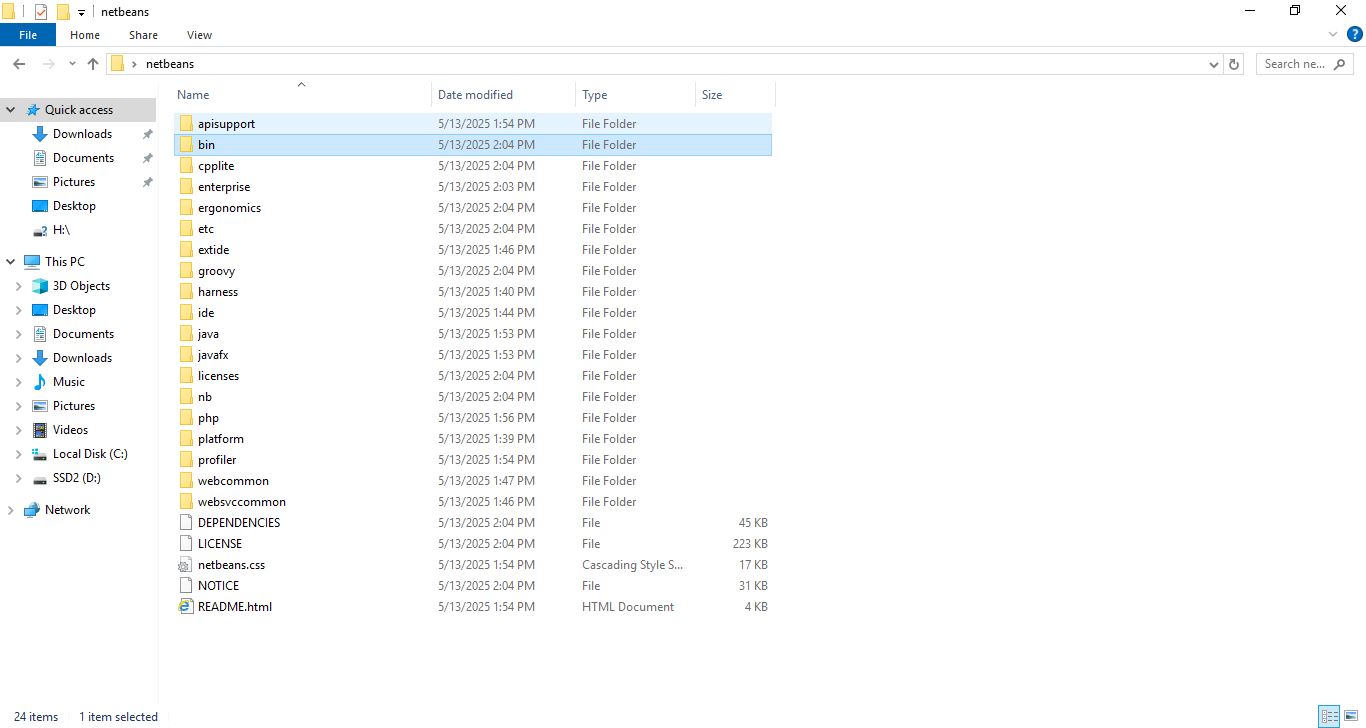Select the DEPENDENCIES file icon

pyautogui.click(x=186, y=523)
